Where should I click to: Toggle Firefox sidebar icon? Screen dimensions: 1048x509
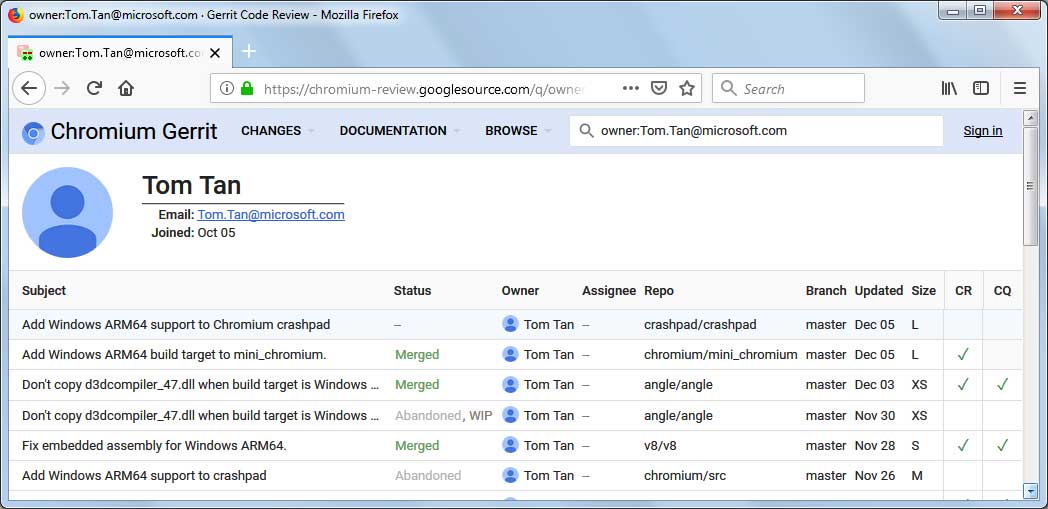(x=980, y=88)
